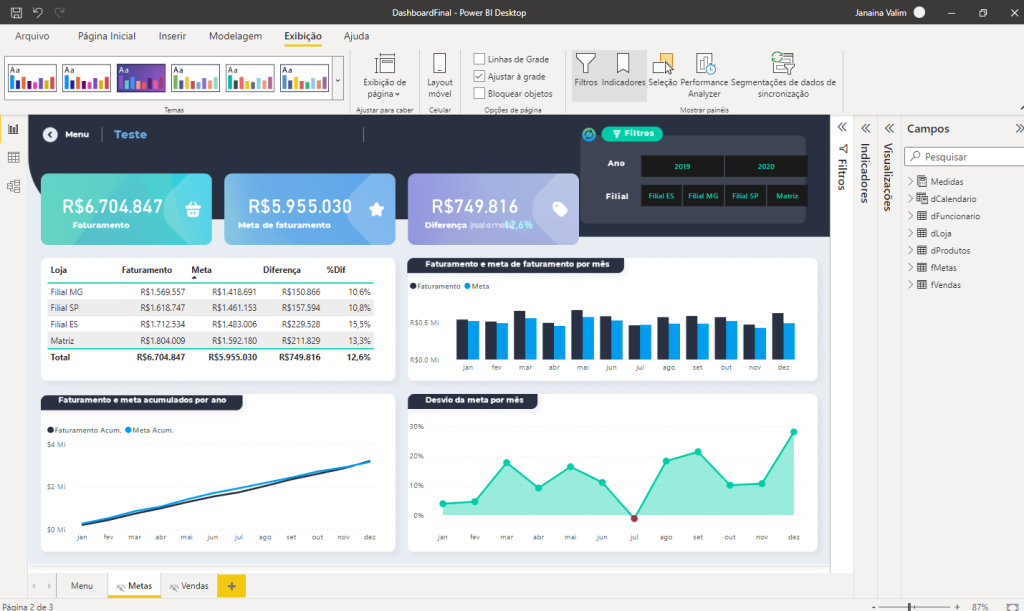The width and height of the screenshot is (1024, 611).
Task: Switch to the Data view icon in left sidebar
Action: pos(14,157)
